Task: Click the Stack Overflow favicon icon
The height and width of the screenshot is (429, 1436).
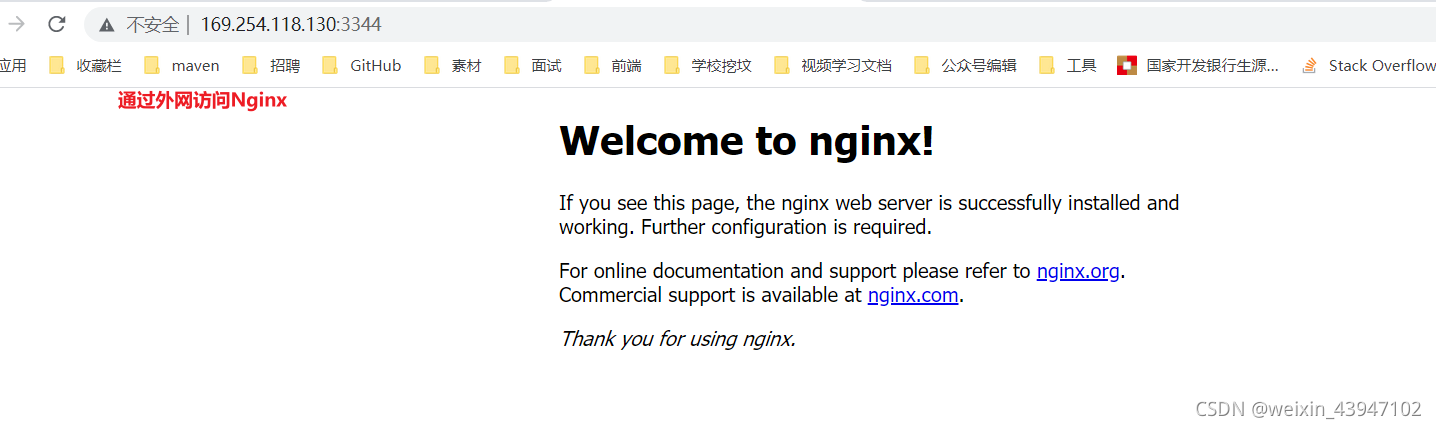Action: 1310,66
